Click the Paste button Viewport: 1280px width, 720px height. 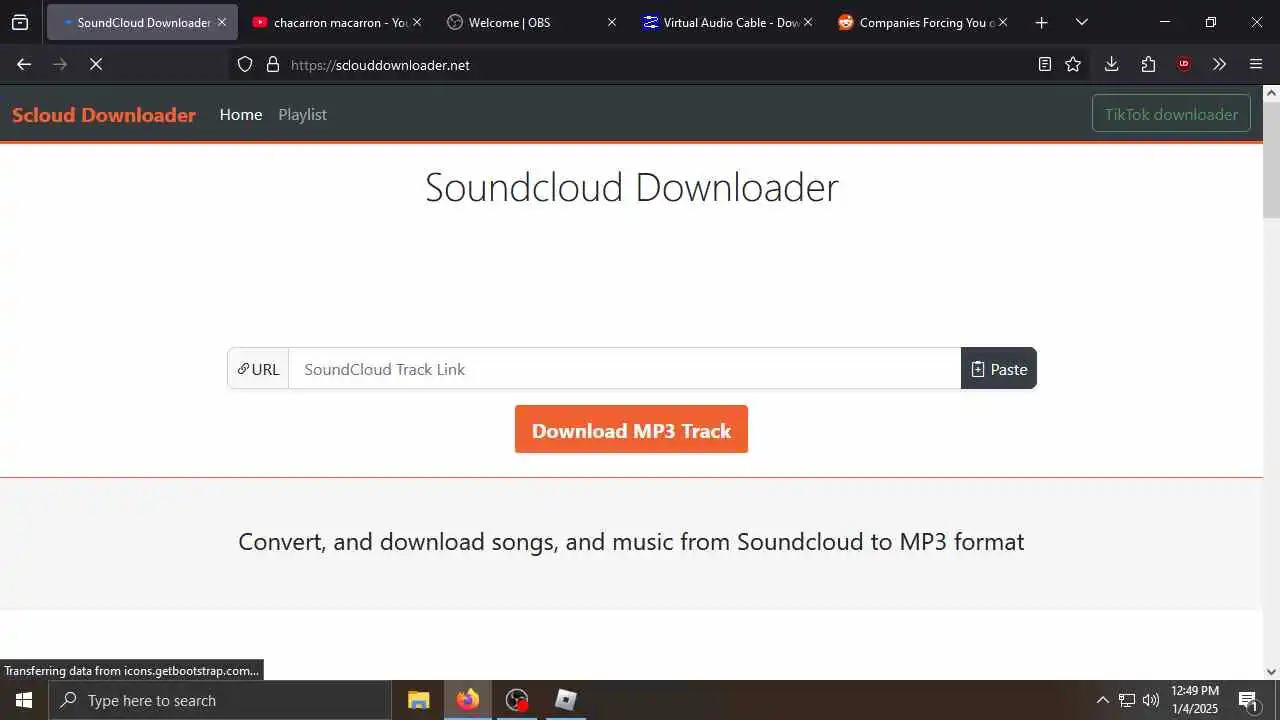999,369
